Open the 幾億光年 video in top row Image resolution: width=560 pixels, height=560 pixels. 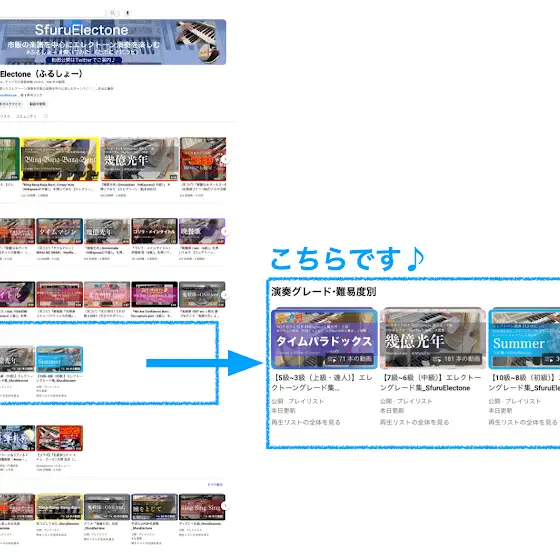(140, 159)
